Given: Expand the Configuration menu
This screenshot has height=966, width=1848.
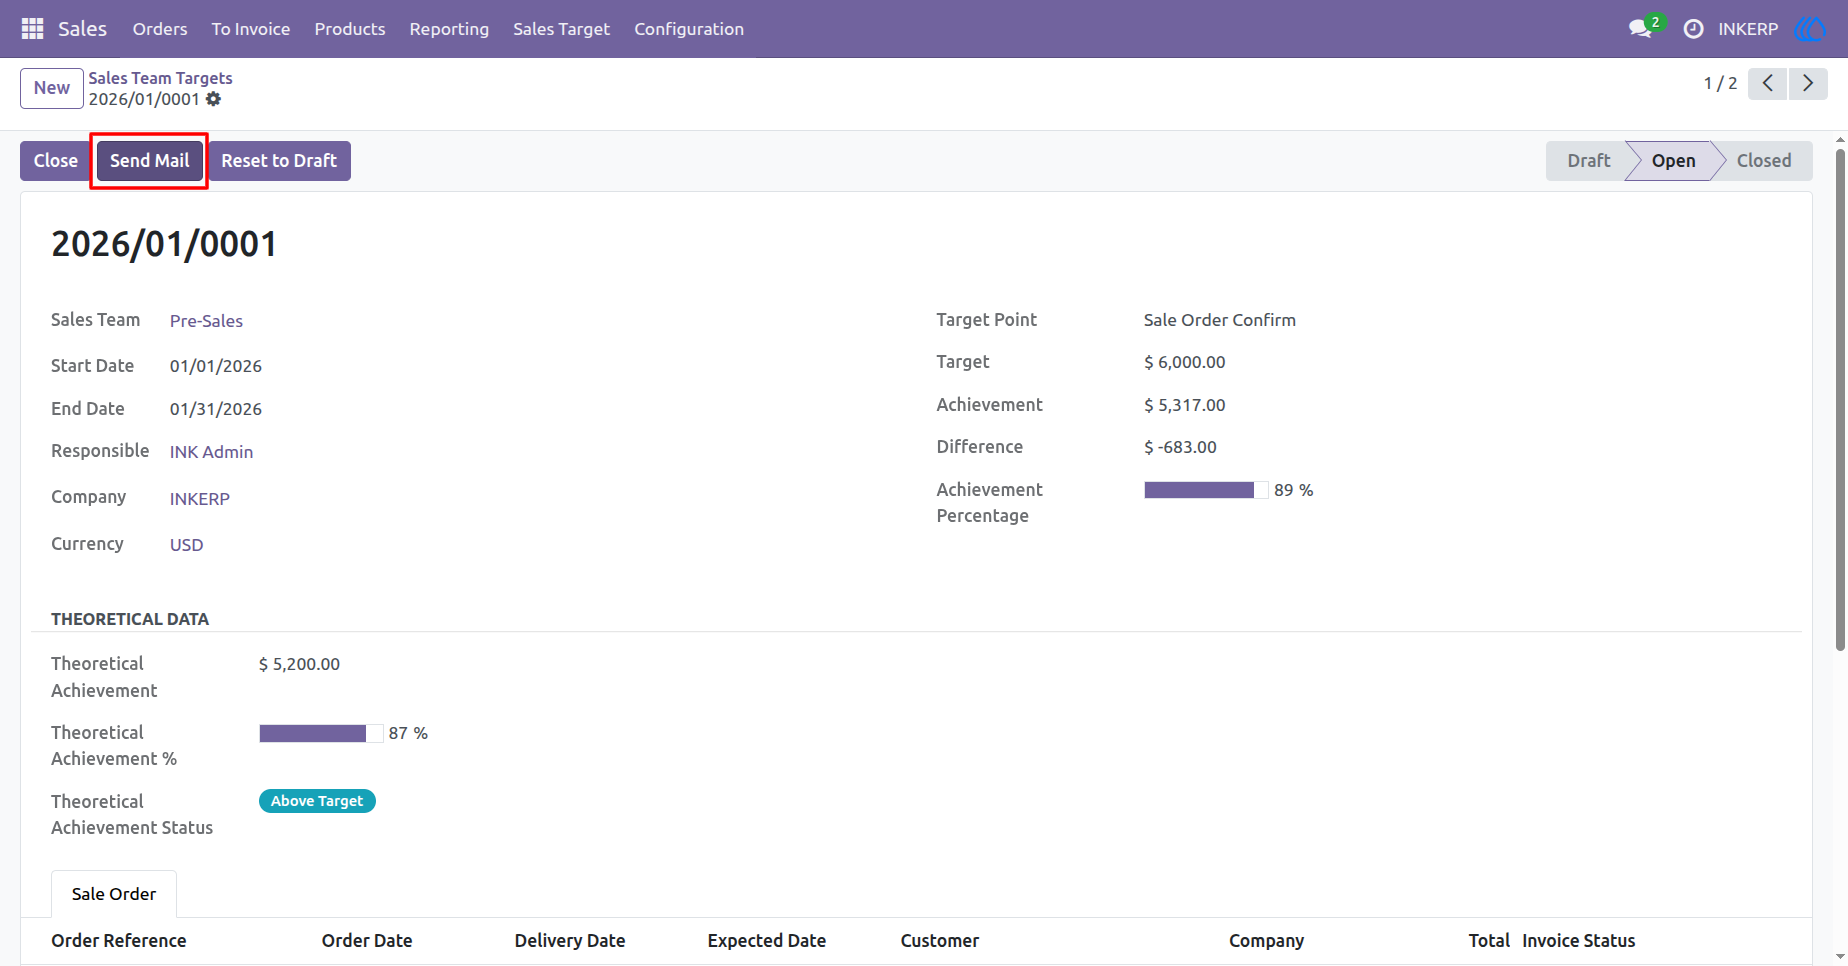Looking at the screenshot, I should (x=689, y=29).
